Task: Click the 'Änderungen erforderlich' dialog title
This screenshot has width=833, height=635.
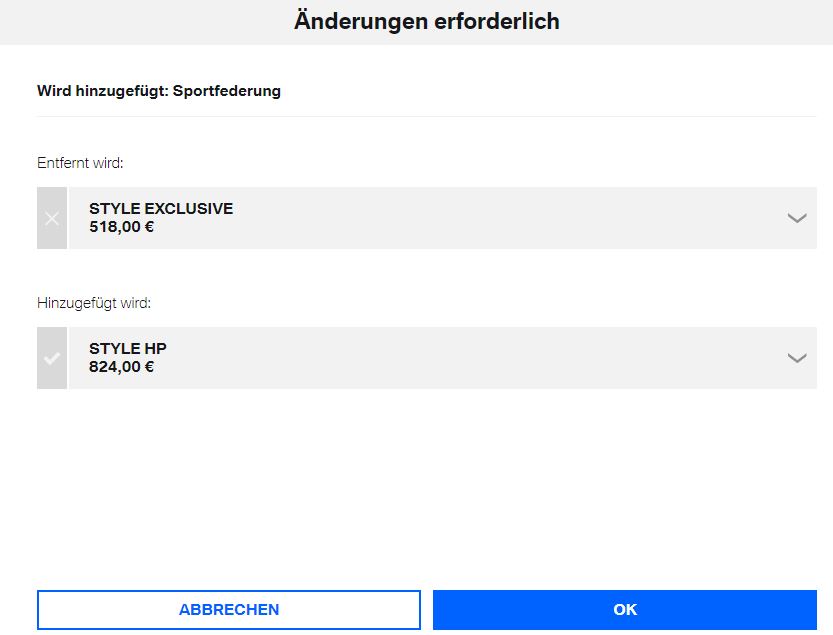Action: click(x=426, y=21)
